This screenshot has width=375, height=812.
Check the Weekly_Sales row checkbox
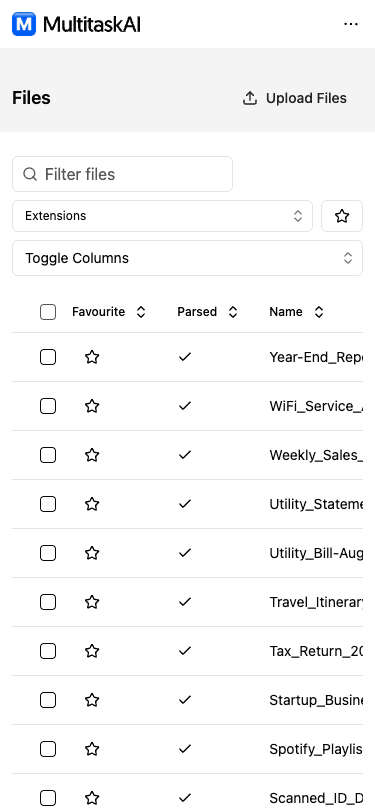48,455
